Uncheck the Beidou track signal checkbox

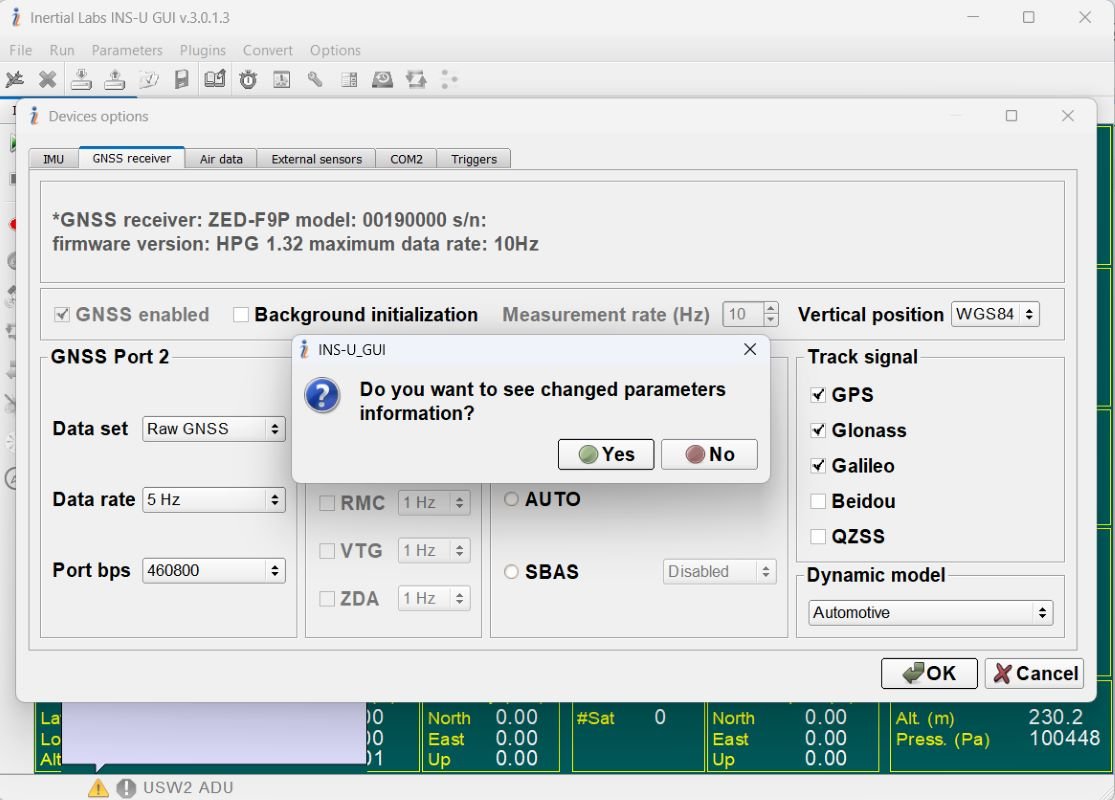click(817, 501)
